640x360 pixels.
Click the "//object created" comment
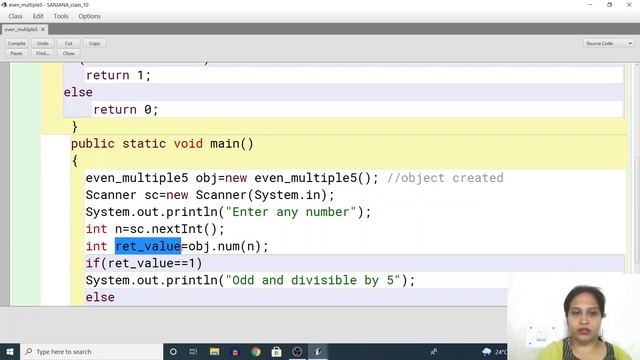tap(445, 178)
